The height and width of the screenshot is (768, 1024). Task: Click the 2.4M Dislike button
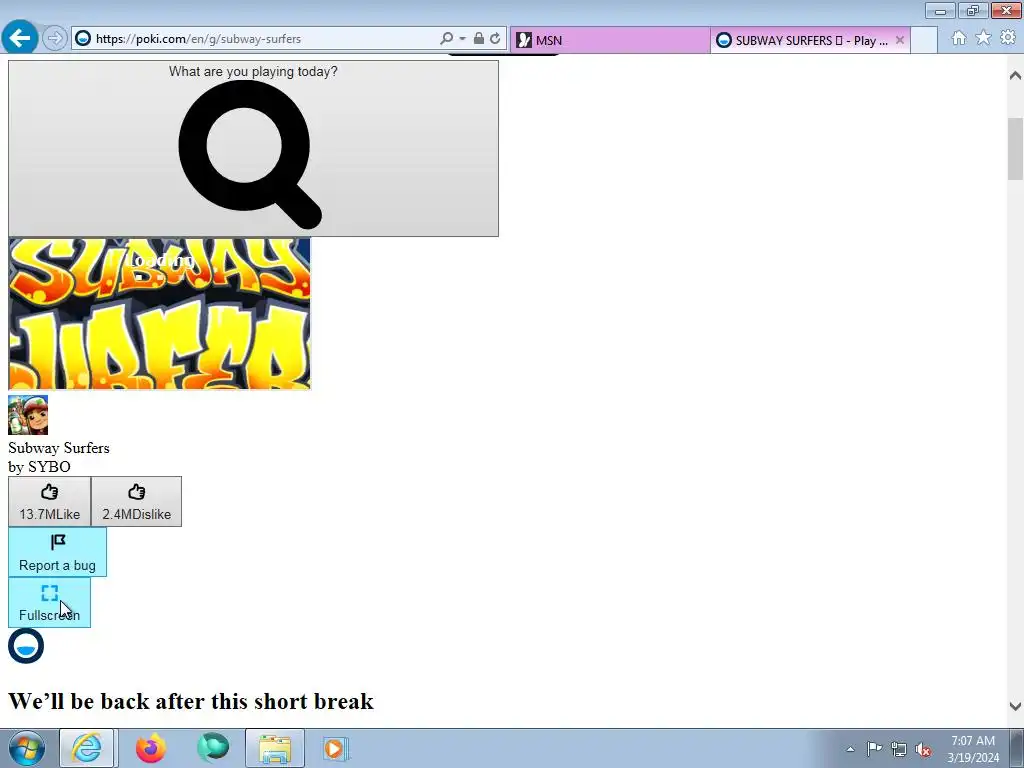point(136,502)
